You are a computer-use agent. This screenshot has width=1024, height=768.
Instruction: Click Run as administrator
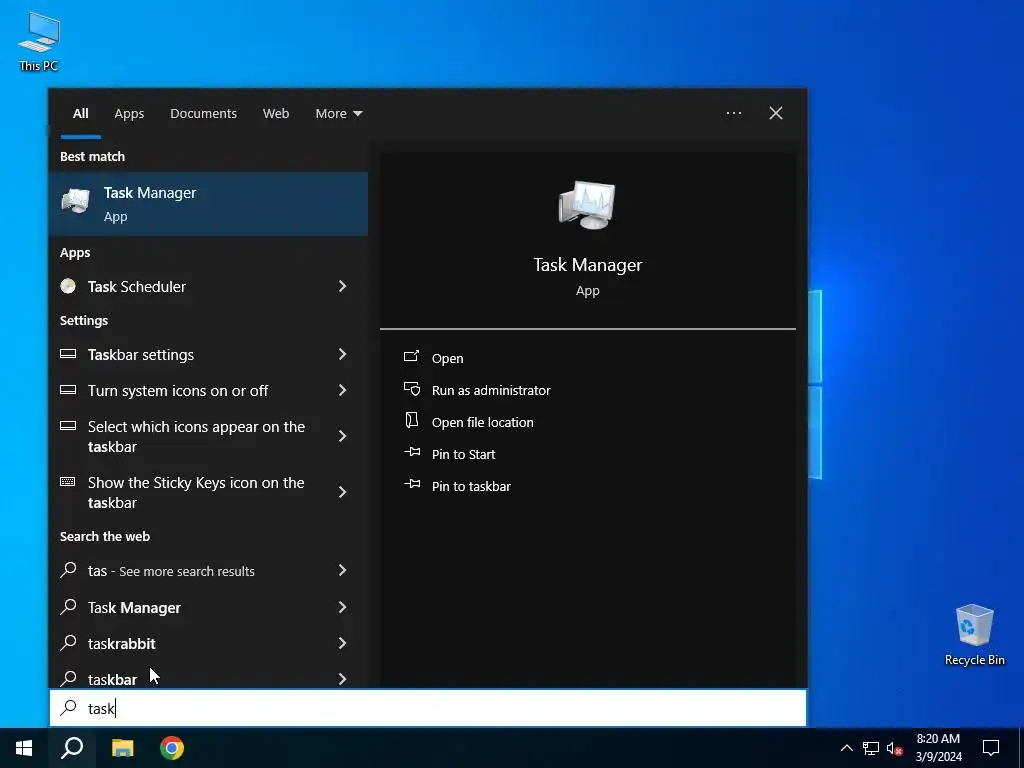pos(491,391)
